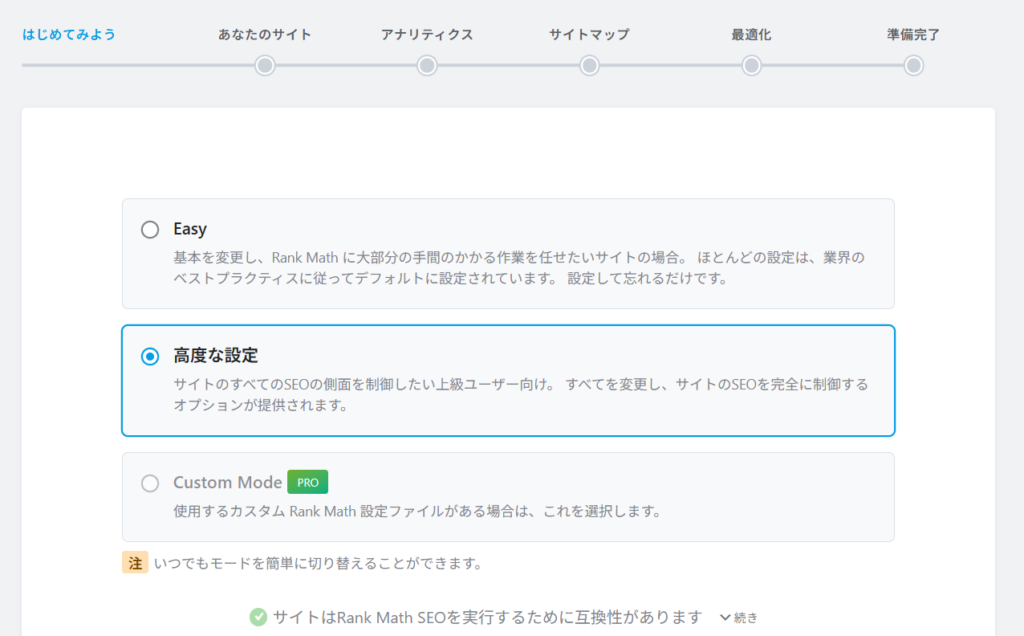Switch to the 最適化 step label
The height and width of the screenshot is (636, 1024).
click(x=751, y=35)
